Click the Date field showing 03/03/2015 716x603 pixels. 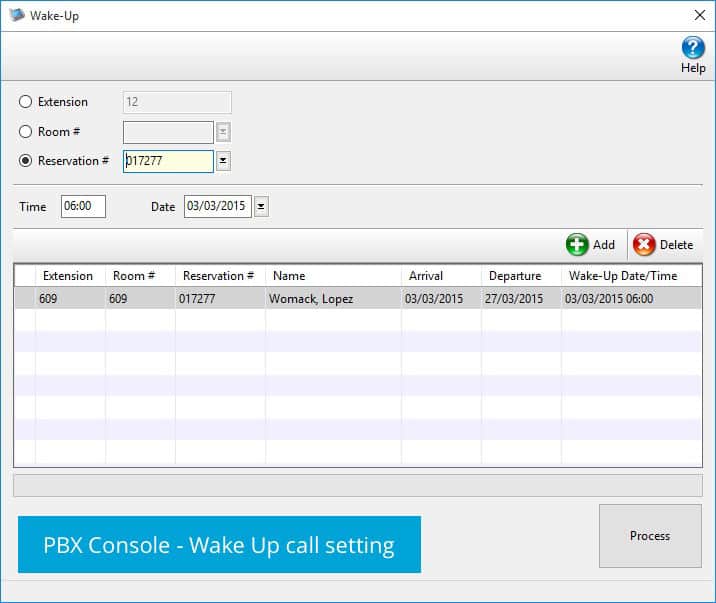point(217,207)
